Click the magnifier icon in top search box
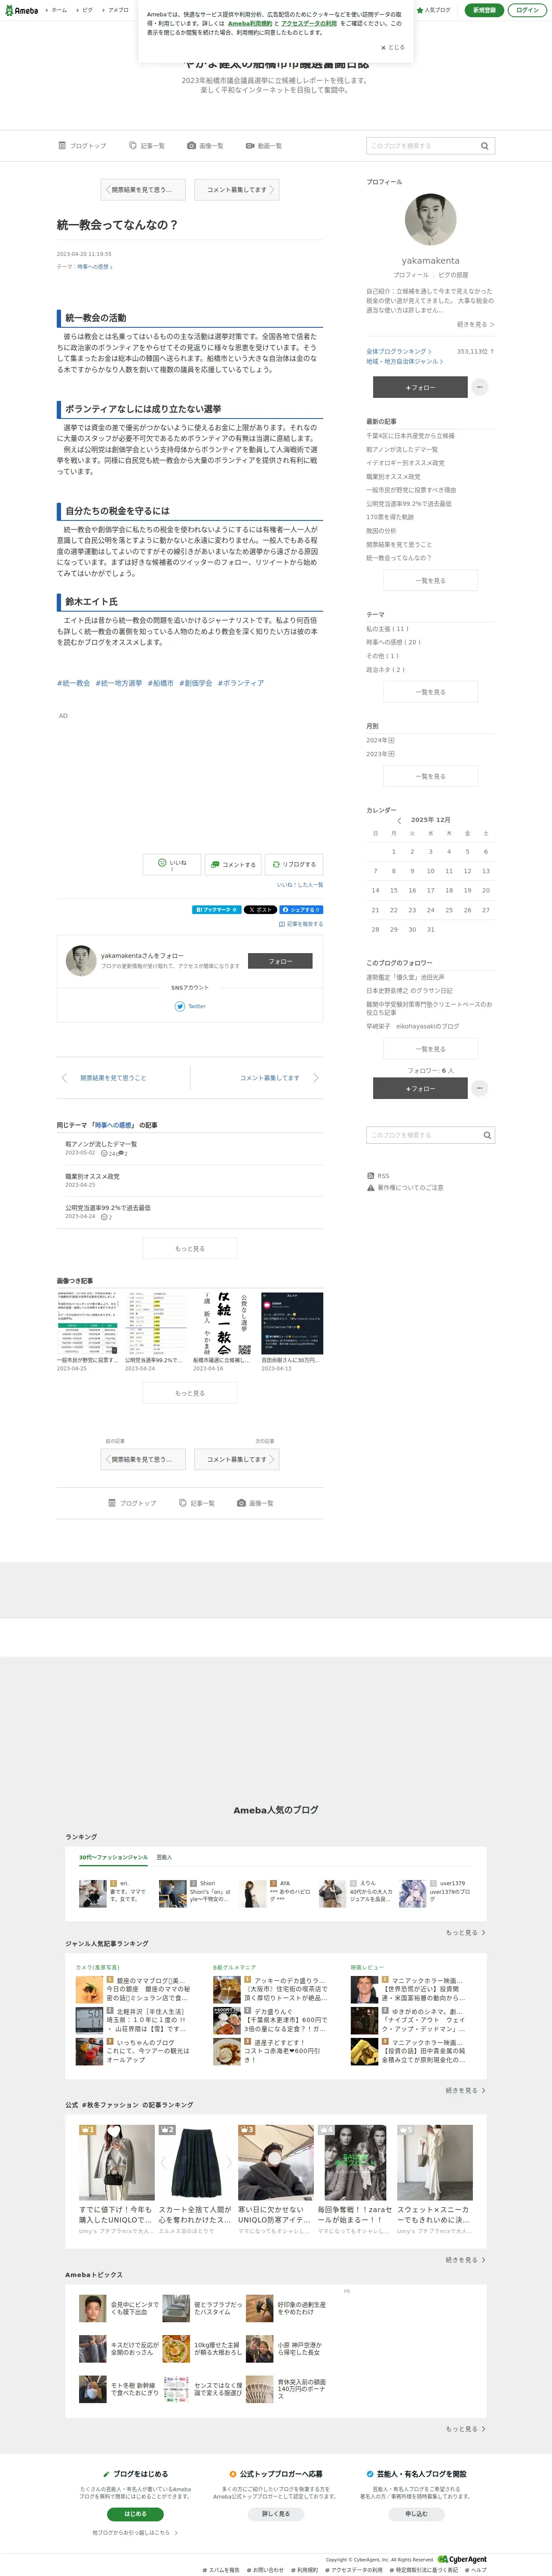552x2576 pixels. click(x=485, y=146)
